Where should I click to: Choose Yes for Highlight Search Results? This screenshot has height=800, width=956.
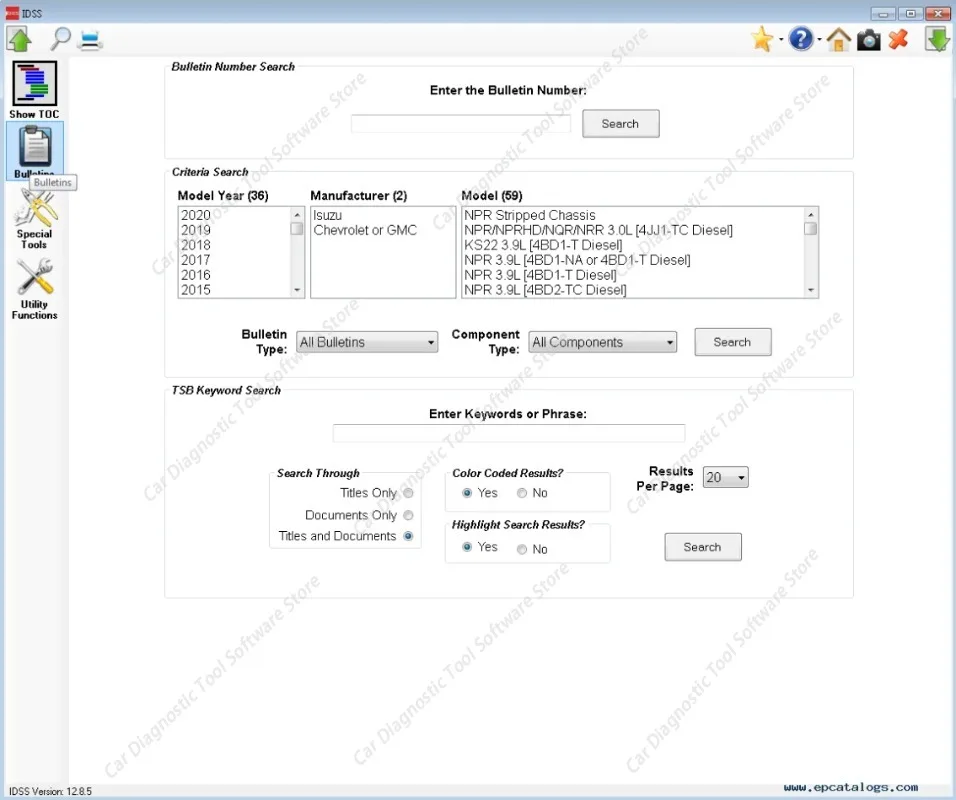(467, 547)
